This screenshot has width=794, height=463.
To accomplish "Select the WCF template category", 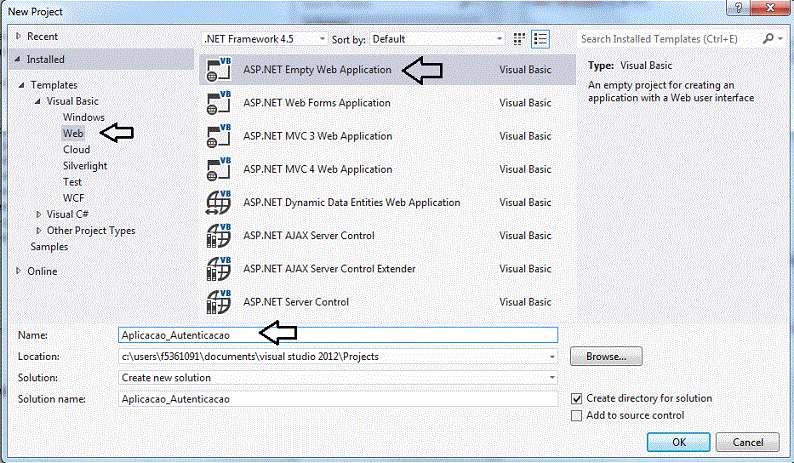I will (73, 198).
